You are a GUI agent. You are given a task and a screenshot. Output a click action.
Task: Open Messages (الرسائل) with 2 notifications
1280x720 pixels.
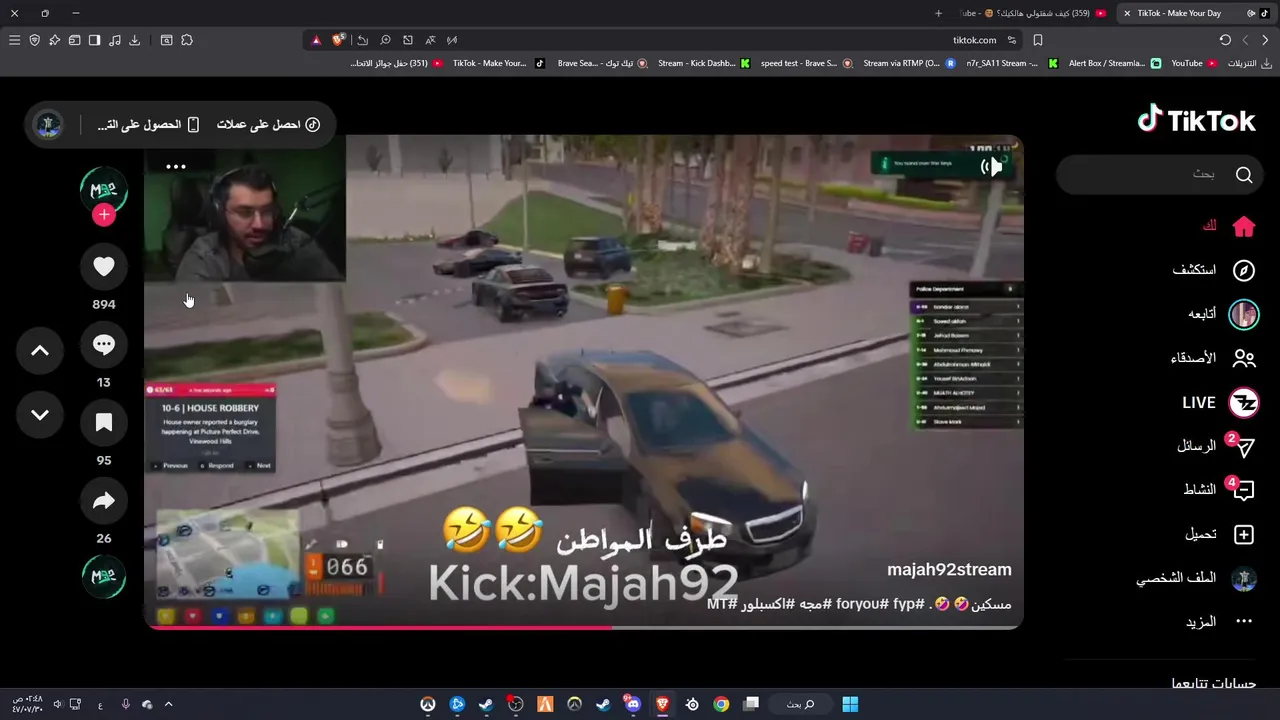pos(1215,446)
